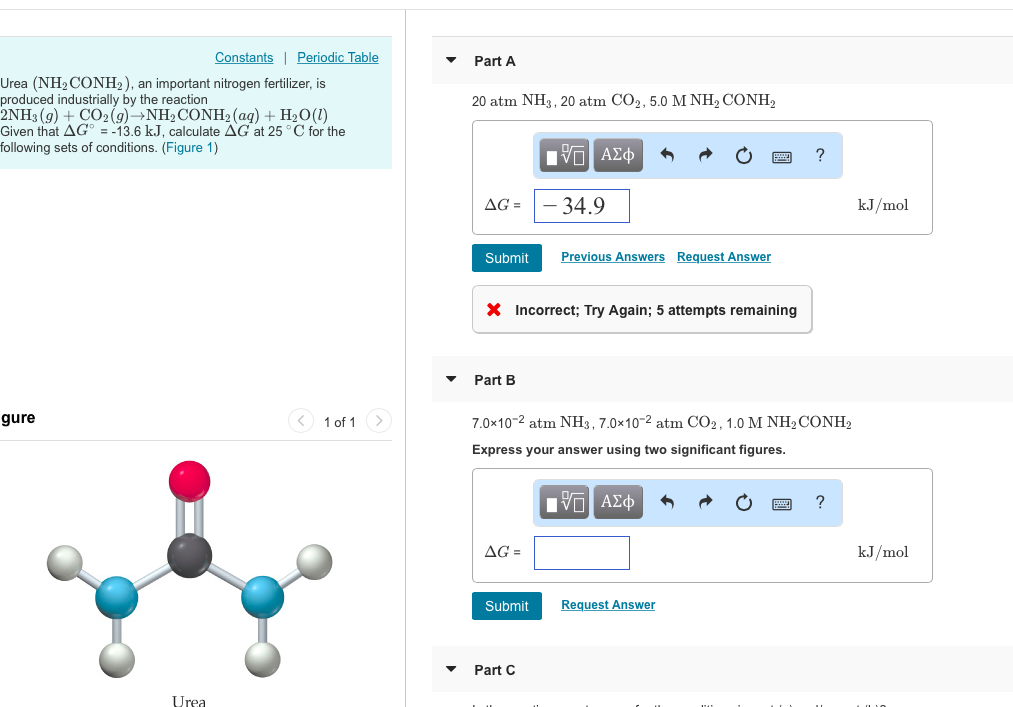This screenshot has width=1013, height=707.
Task: Click the next figure navigation arrow
Action: point(378,421)
